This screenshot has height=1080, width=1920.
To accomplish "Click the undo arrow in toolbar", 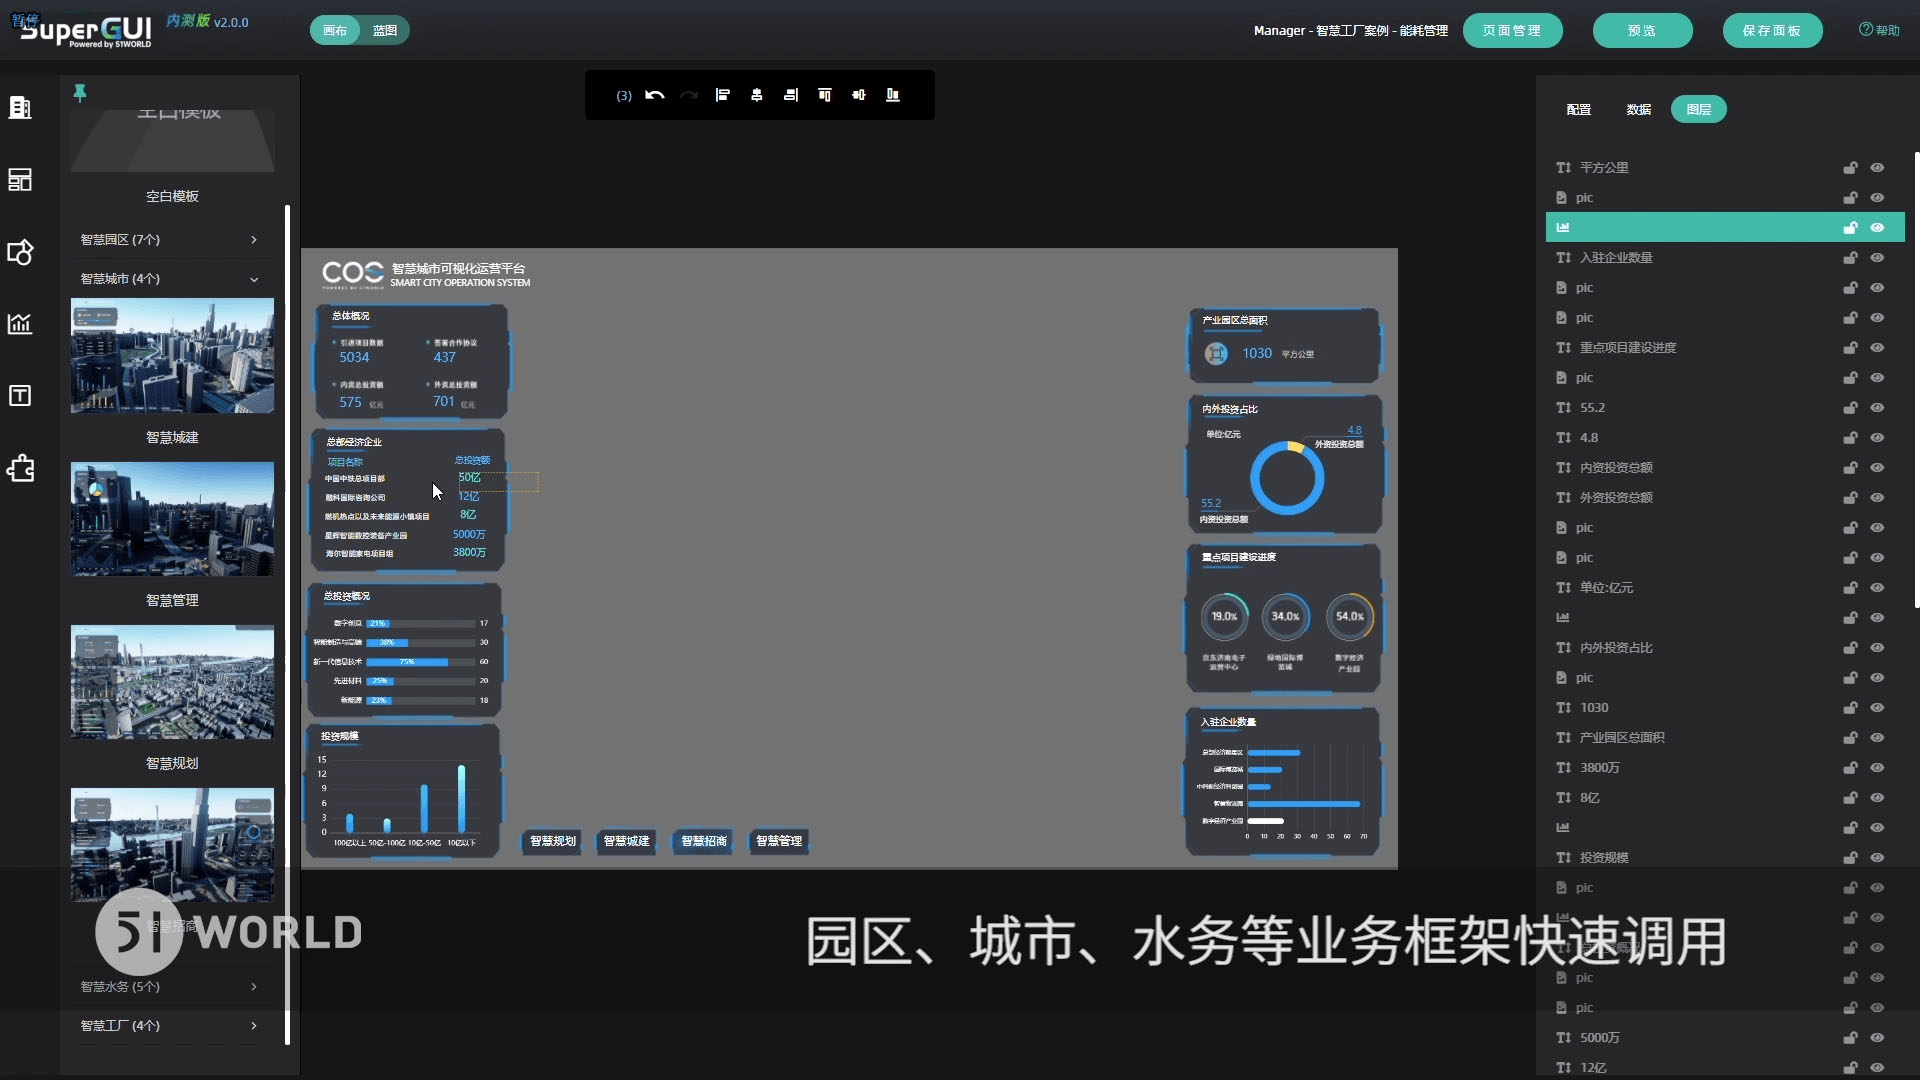I will pos(655,95).
